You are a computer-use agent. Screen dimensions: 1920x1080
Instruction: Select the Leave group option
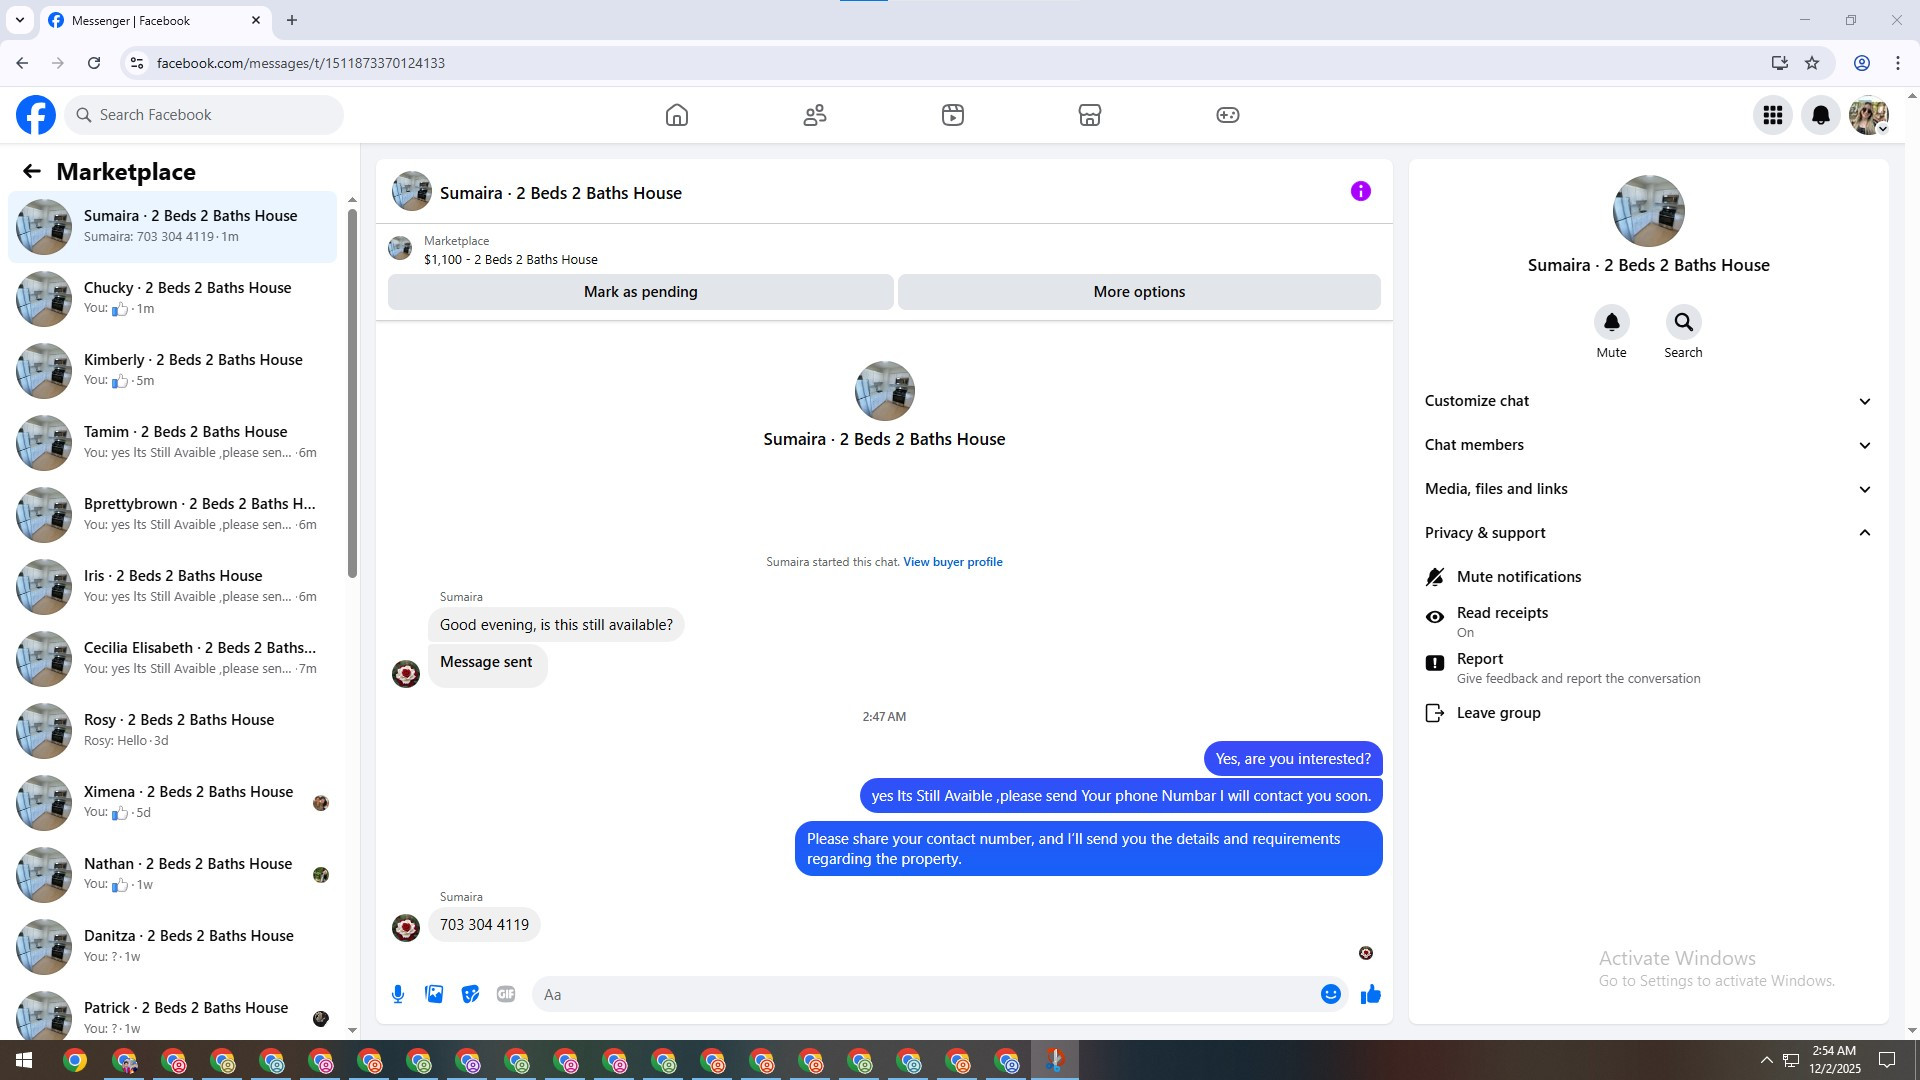click(x=1498, y=713)
